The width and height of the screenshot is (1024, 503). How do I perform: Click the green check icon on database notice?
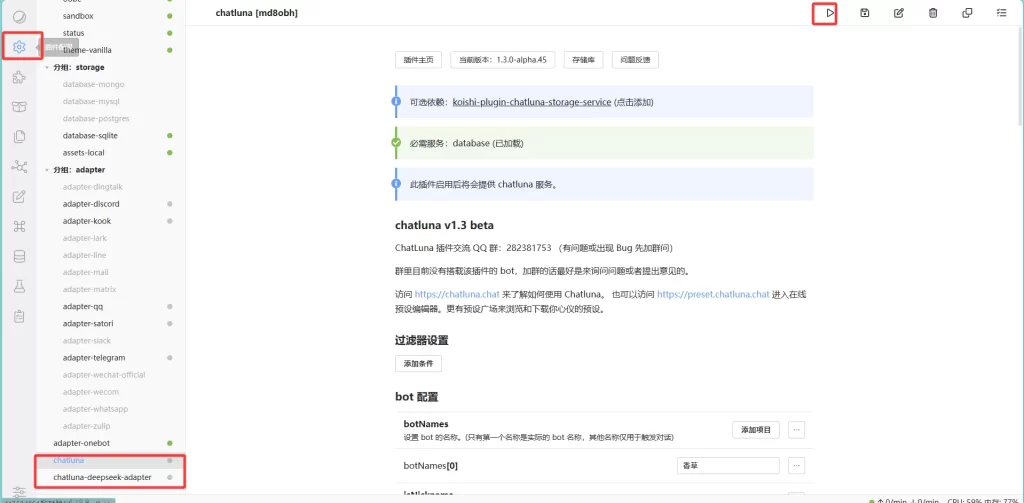(396, 143)
